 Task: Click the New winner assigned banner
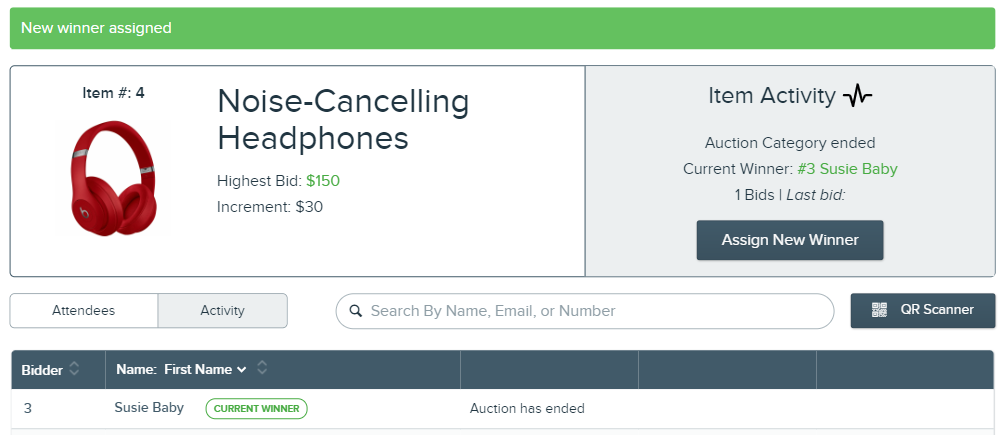click(x=503, y=28)
